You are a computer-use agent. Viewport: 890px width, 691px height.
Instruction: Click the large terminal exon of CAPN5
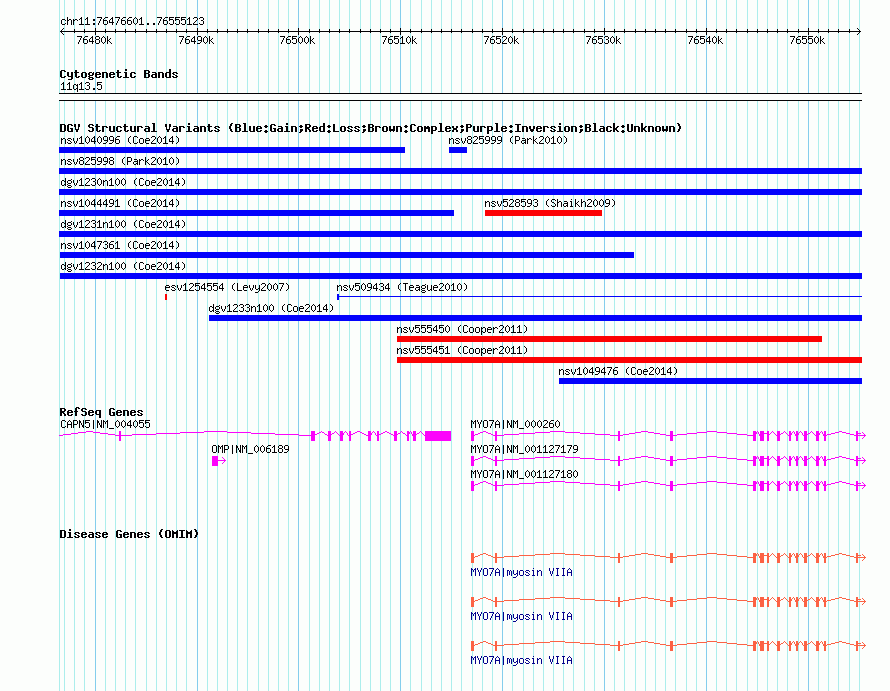coord(438,435)
